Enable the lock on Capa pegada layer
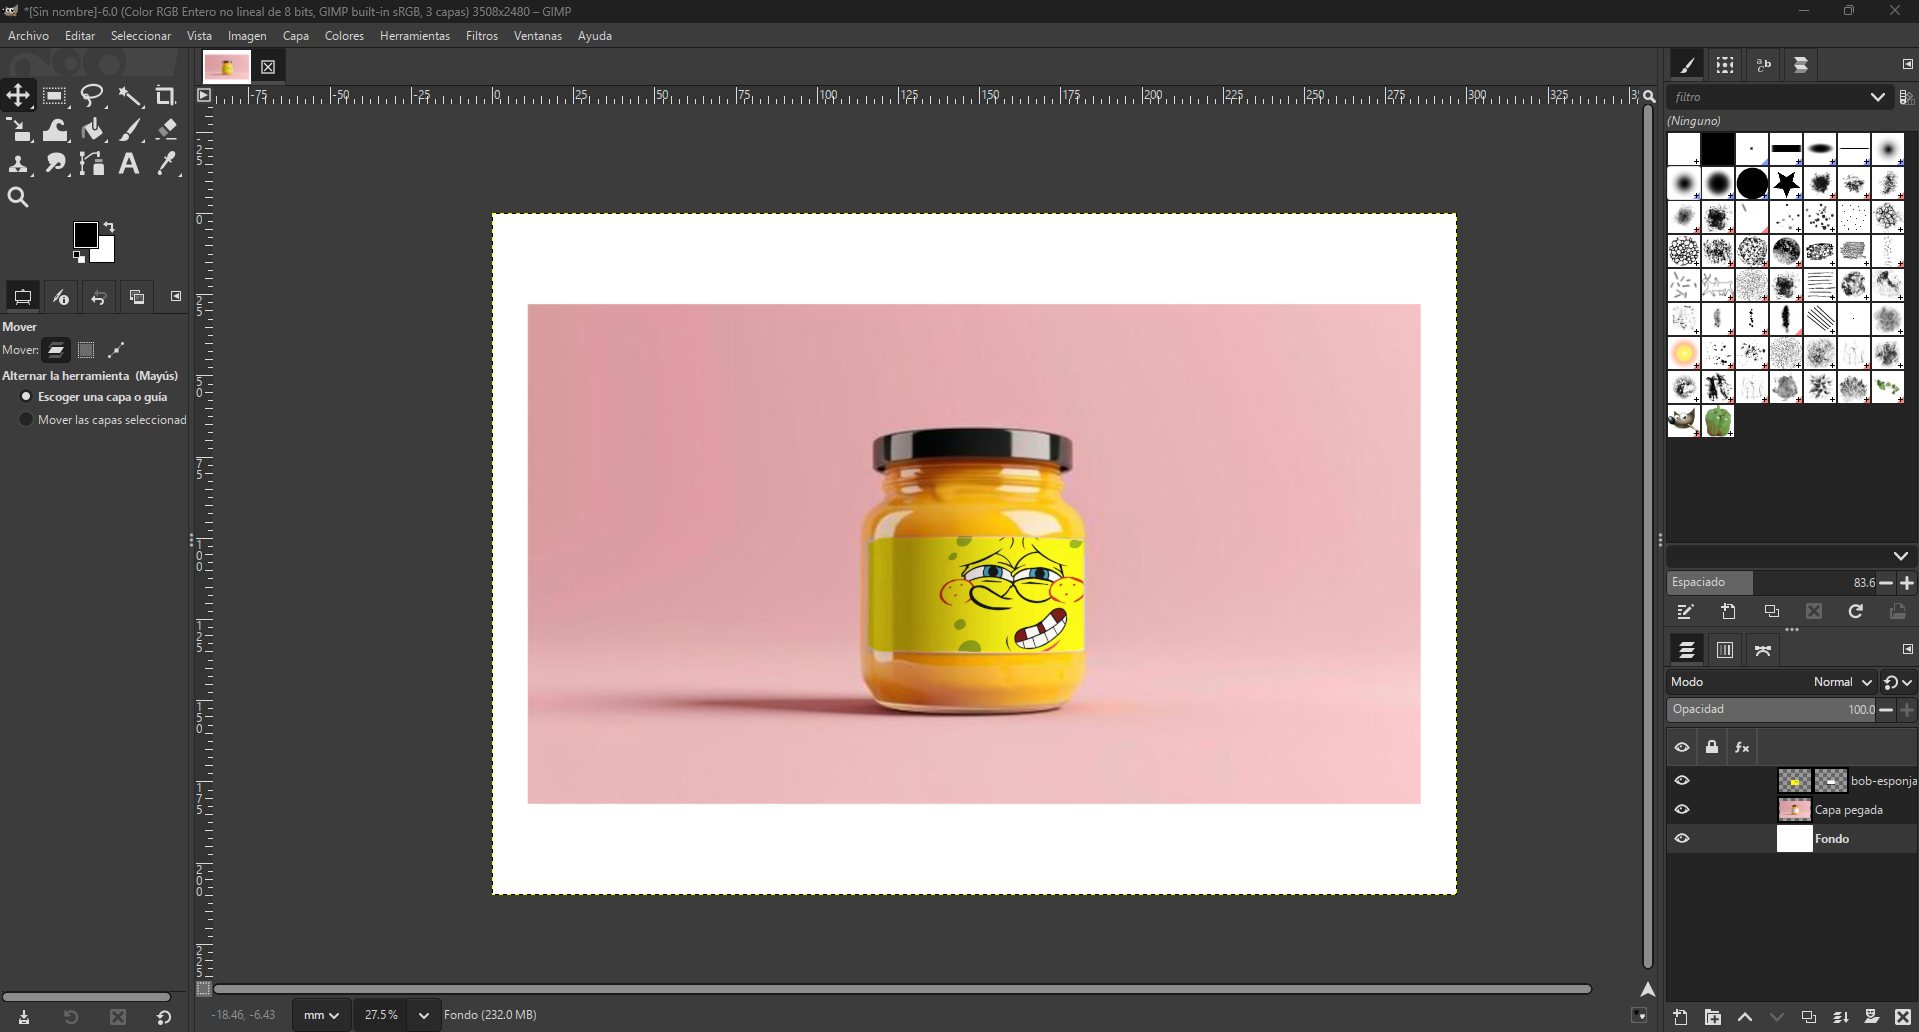The width and height of the screenshot is (1919, 1032). [x=1711, y=809]
